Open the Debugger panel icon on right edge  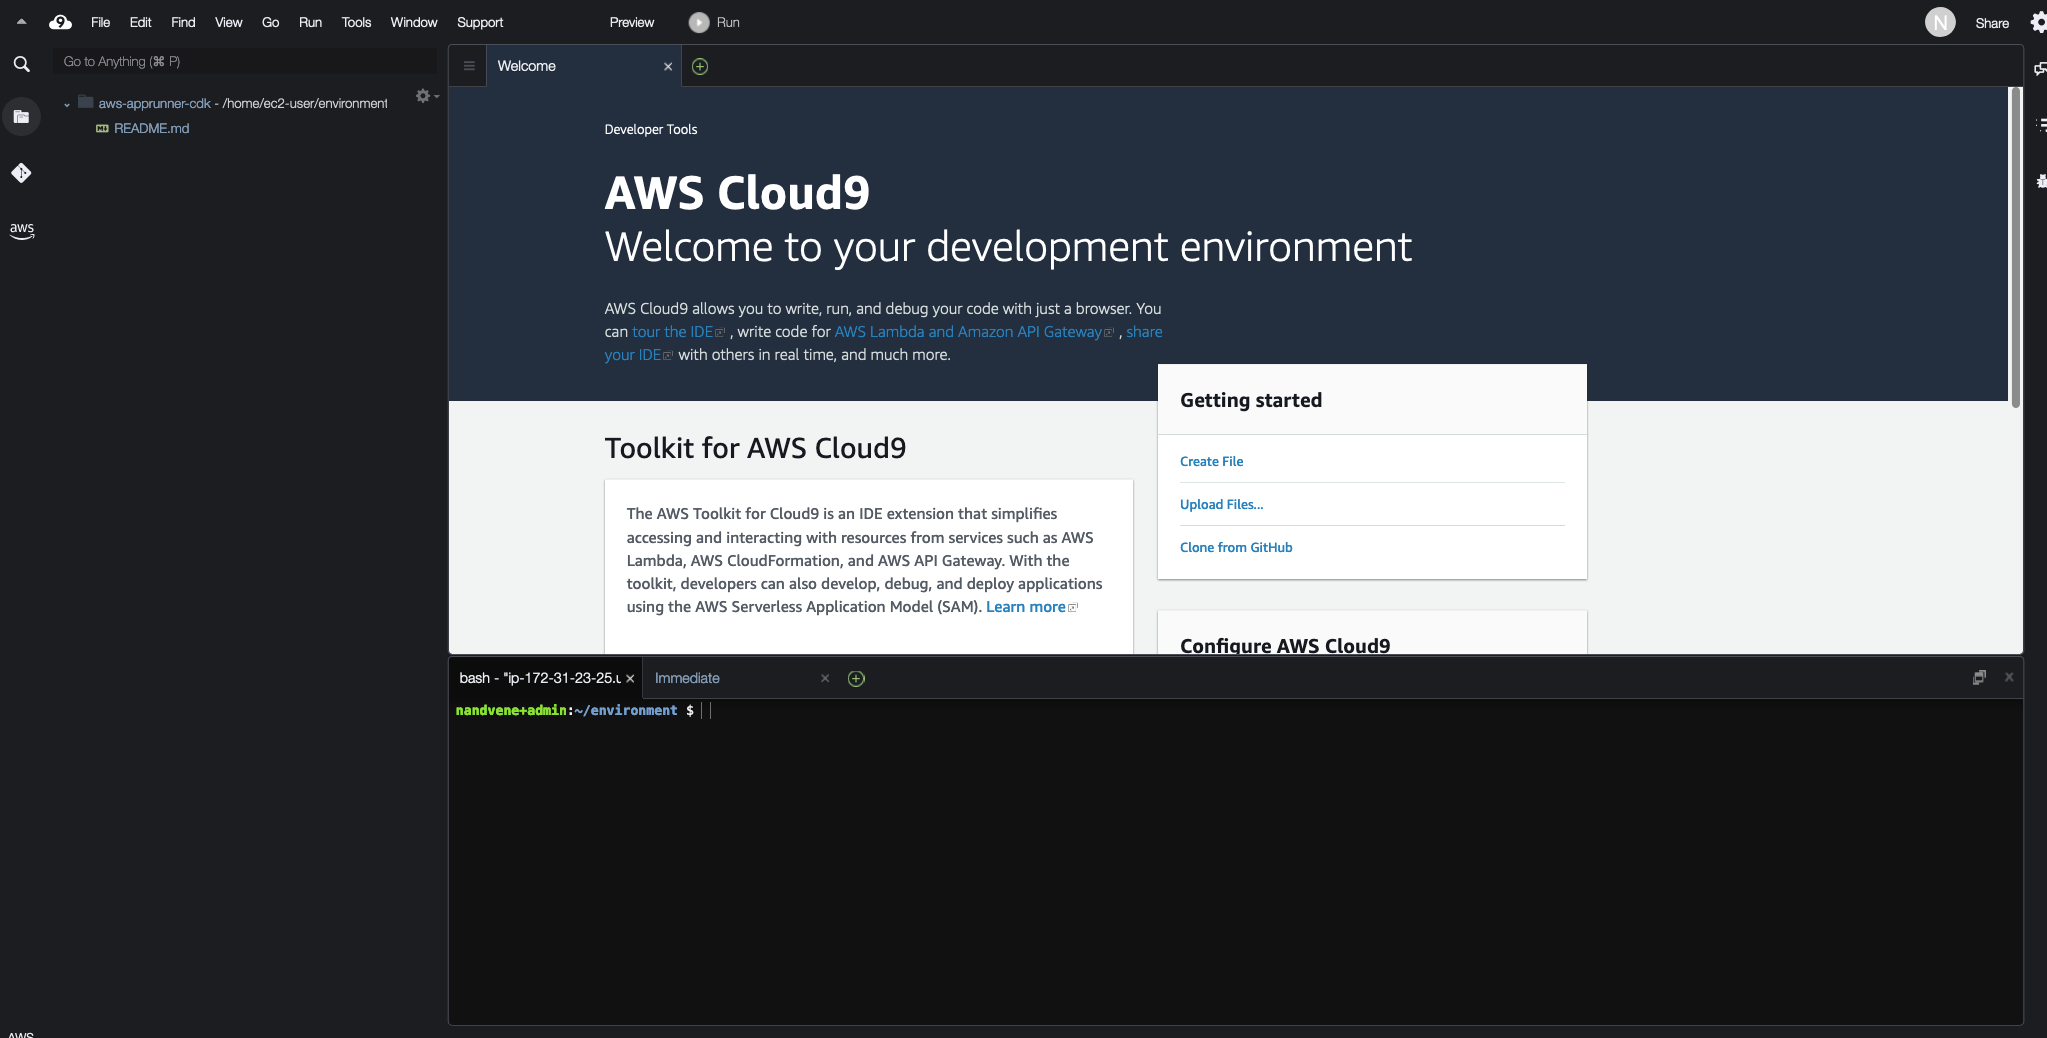click(2040, 181)
